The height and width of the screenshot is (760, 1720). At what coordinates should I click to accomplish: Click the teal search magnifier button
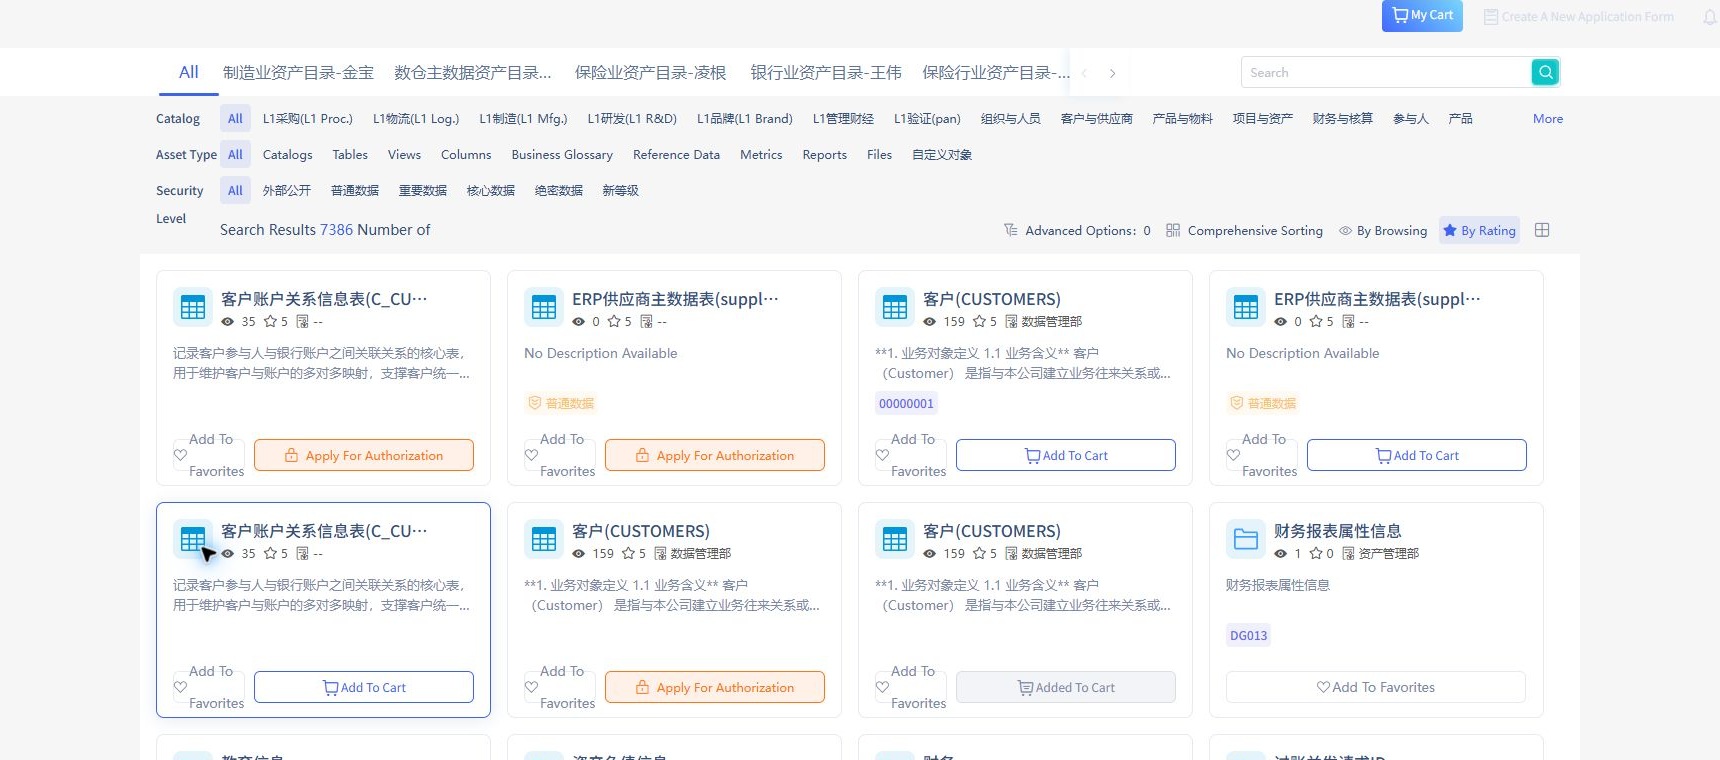(x=1545, y=72)
